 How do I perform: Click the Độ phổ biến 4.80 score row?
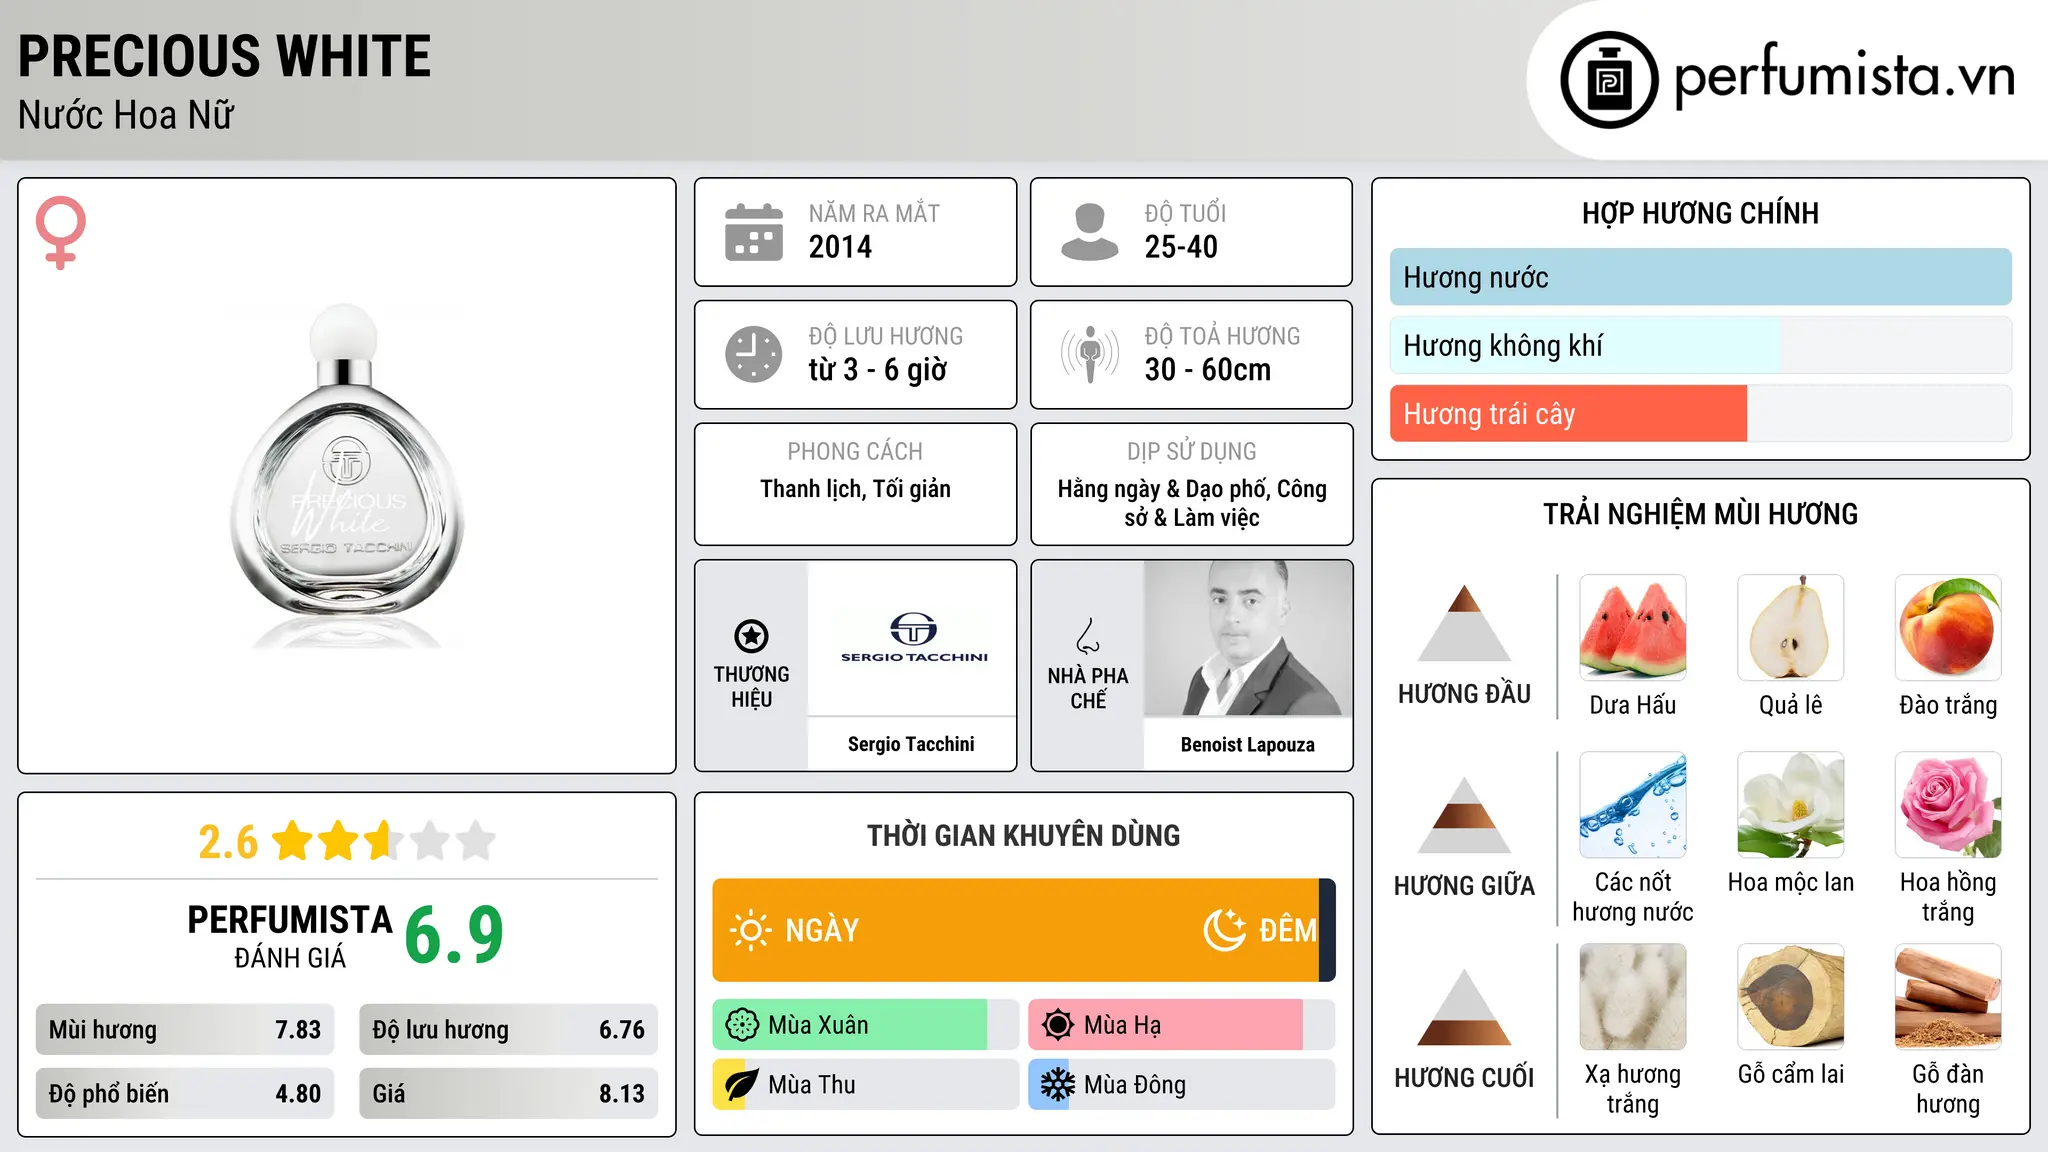pyautogui.click(x=185, y=1094)
